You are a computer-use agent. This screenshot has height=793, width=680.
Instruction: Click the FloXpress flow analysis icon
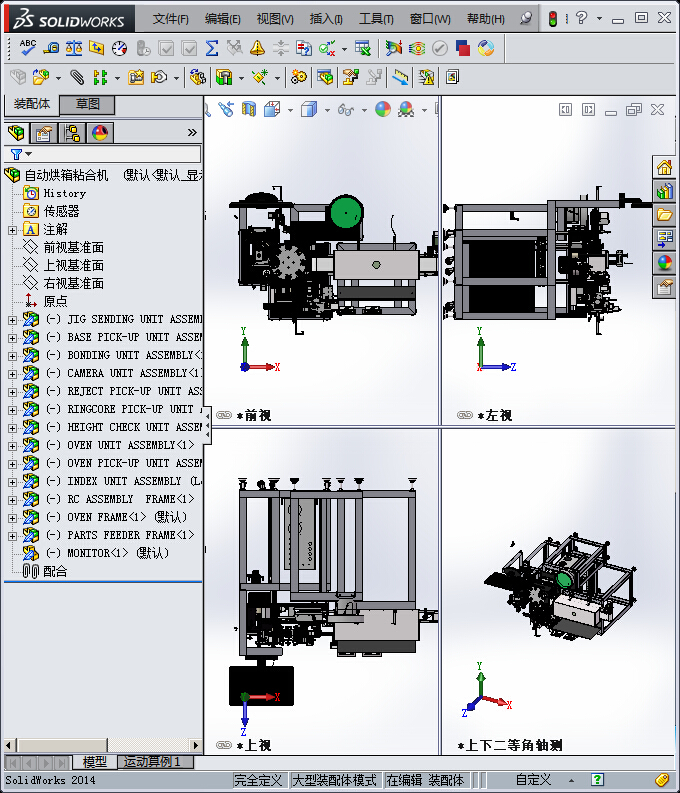point(417,48)
